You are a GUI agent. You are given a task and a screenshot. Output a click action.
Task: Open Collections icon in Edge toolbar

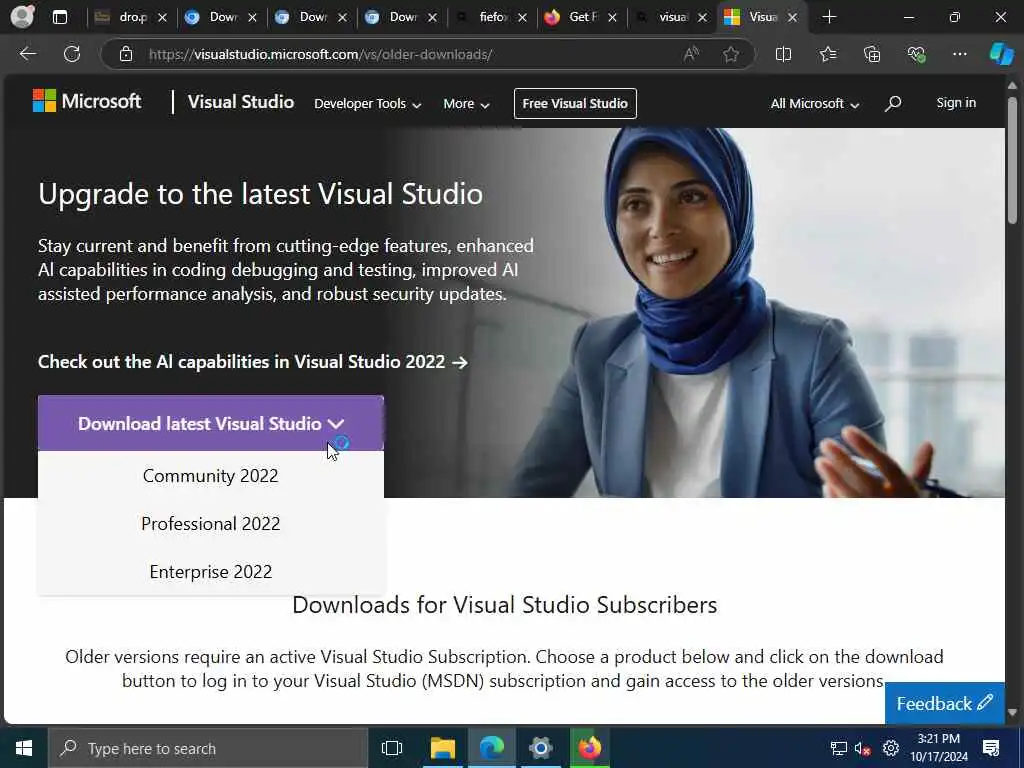(x=872, y=54)
